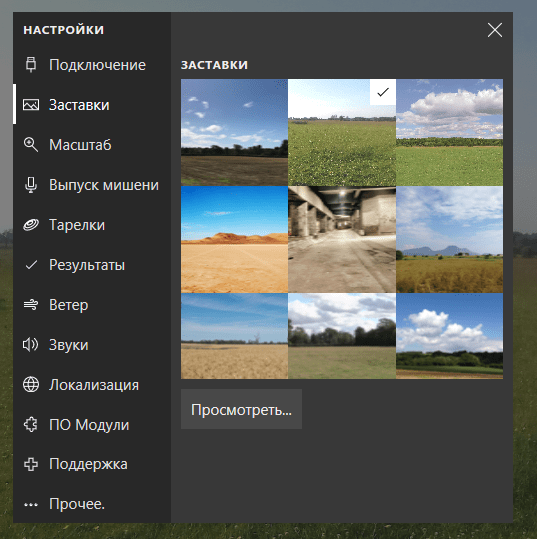Viewport: 537px width, 539px height.
Task: Click the white checkmark on selected background
Action: click(383, 92)
